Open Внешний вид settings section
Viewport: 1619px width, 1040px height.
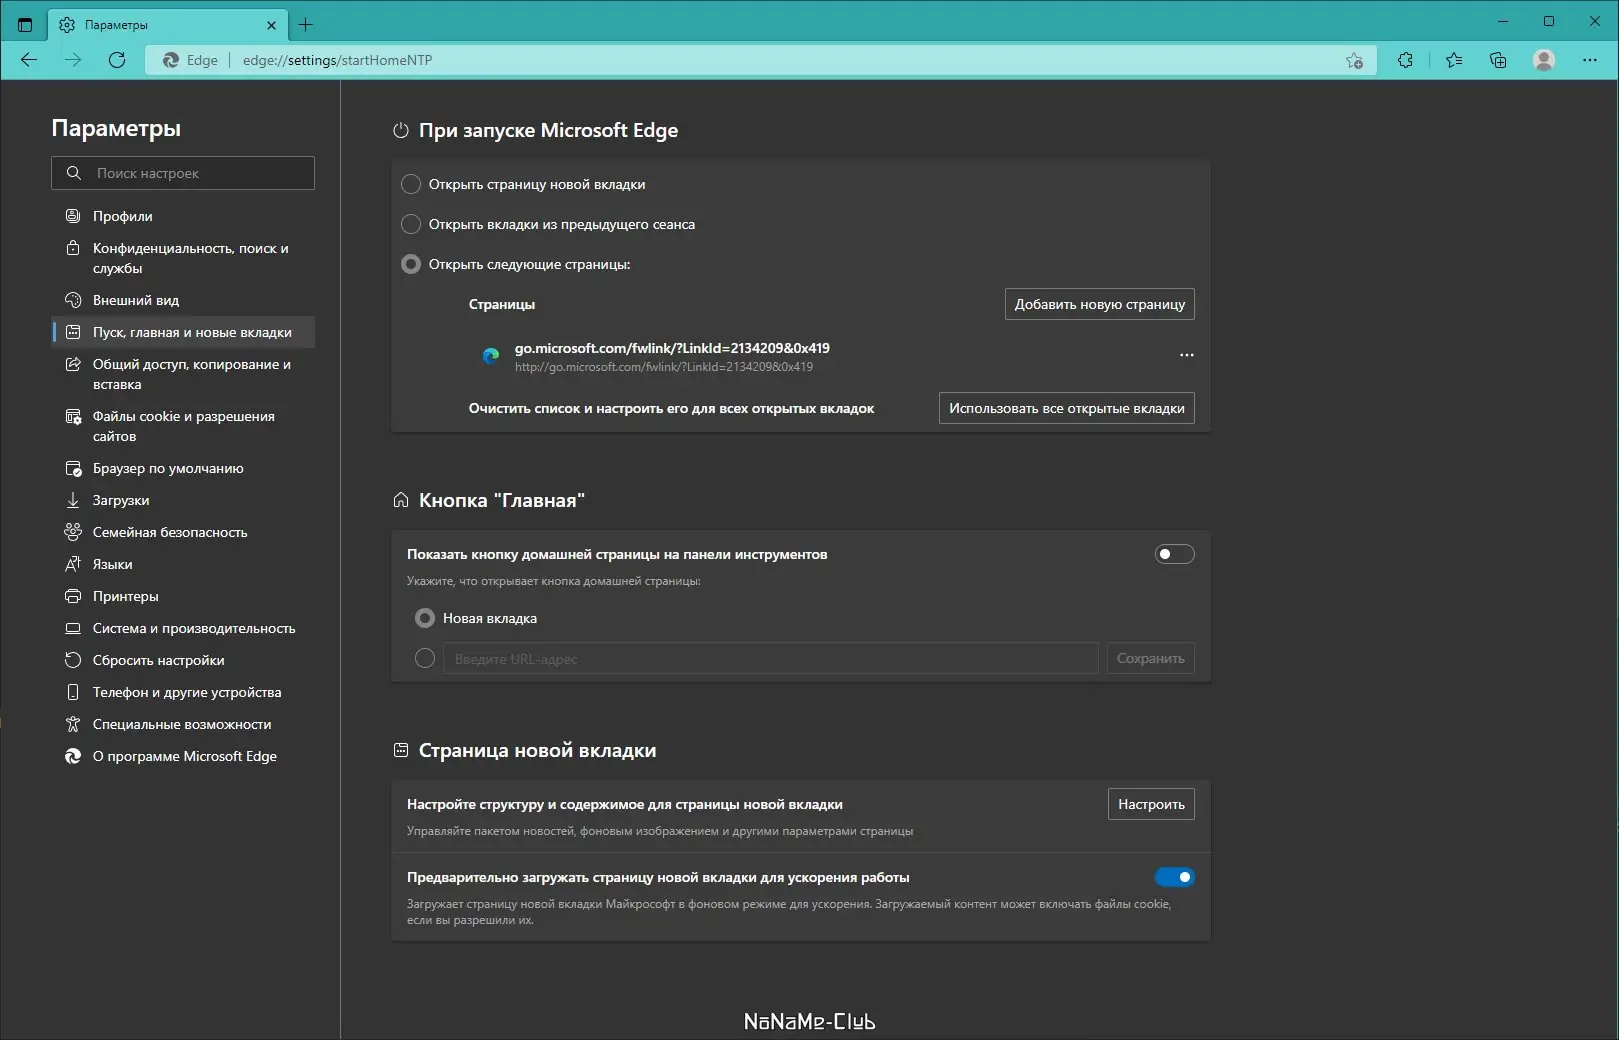click(x=184, y=300)
